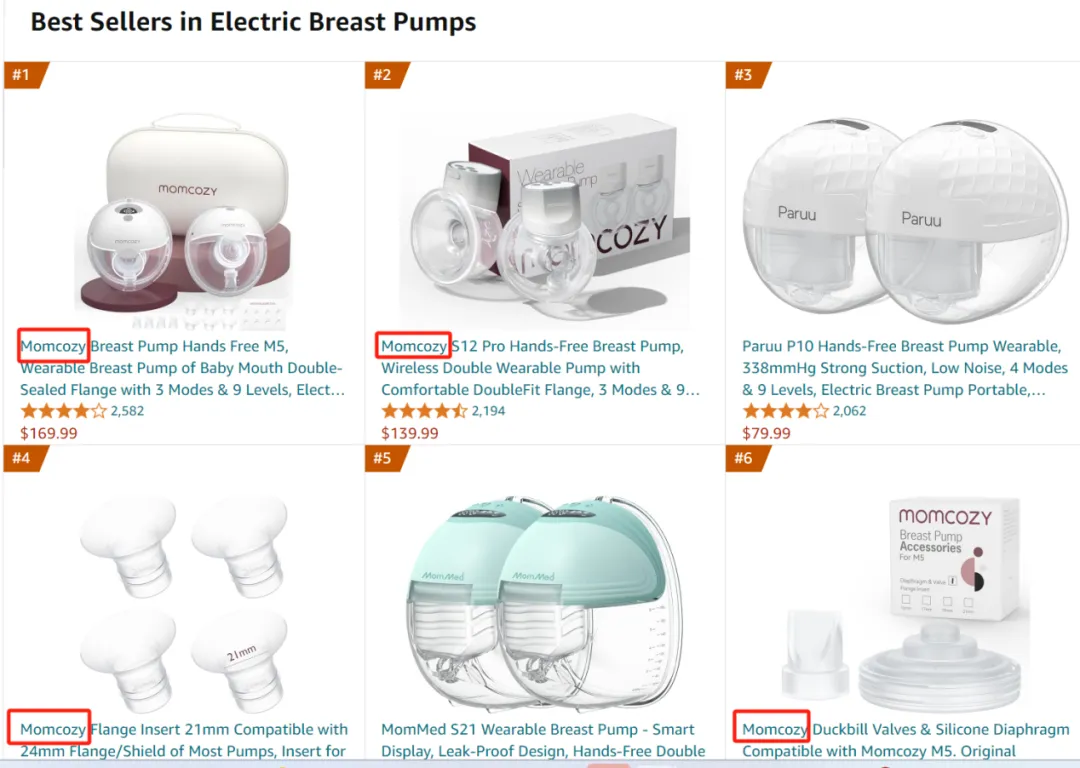Click the #6 bestseller rank badge
The width and height of the screenshot is (1080, 768).
pos(748,458)
